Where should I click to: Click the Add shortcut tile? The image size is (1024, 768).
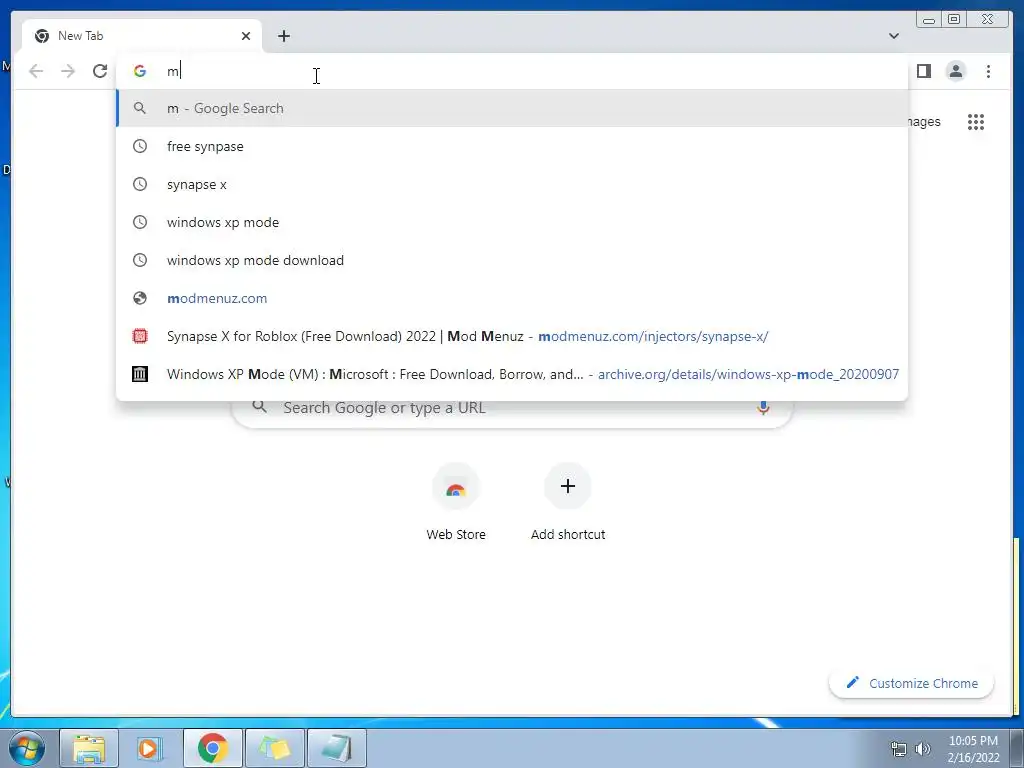coord(568,502)
